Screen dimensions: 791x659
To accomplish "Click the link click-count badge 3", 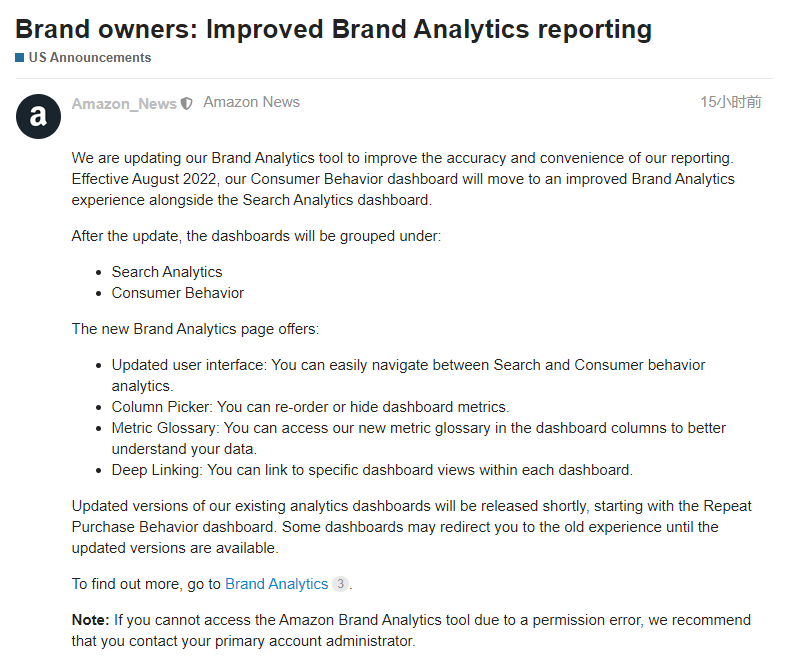I will point(341,584).
